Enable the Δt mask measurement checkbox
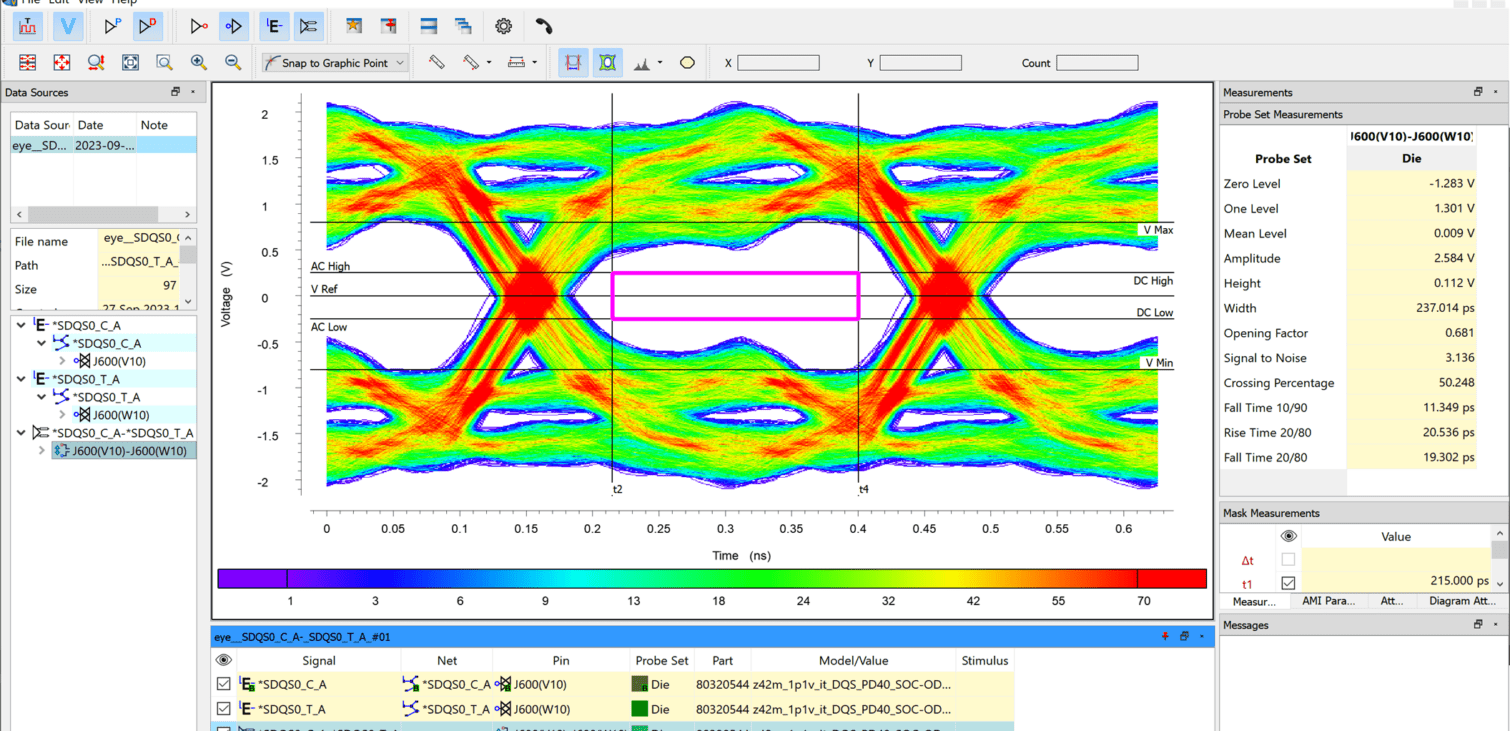This screenshot has width=1510, height=731. point(1288,560)
